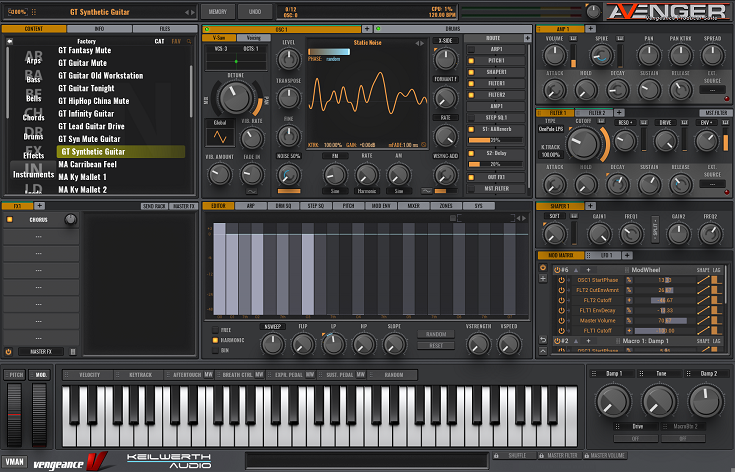The height and width of the screenshot is (472, 735).
Task: Click the UNDO button
Action: coord(255,12)
